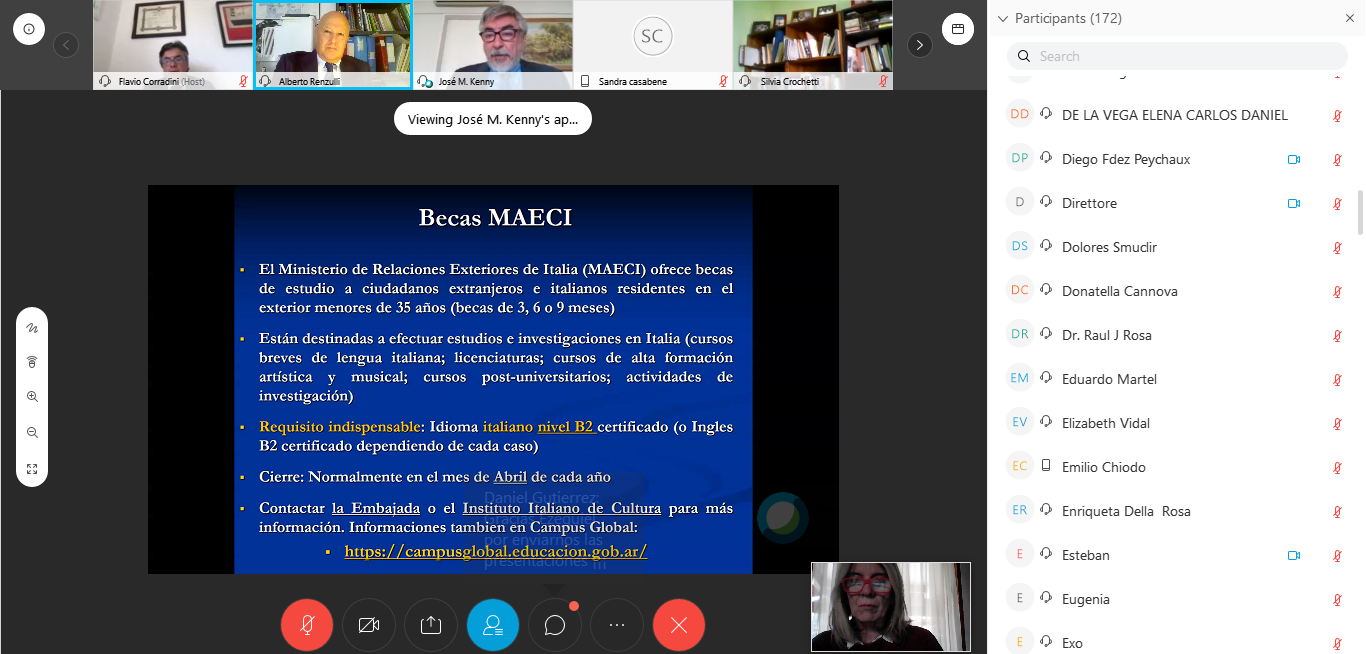This screenshot has height=654, width=1366.
Task: Toggle the muted mic for Donatella Cannova
Action: click(1337, 292)
